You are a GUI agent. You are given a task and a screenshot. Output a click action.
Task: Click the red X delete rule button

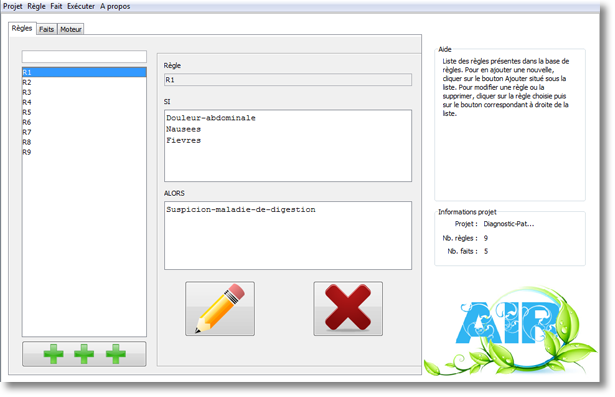[x=348, y=308]
